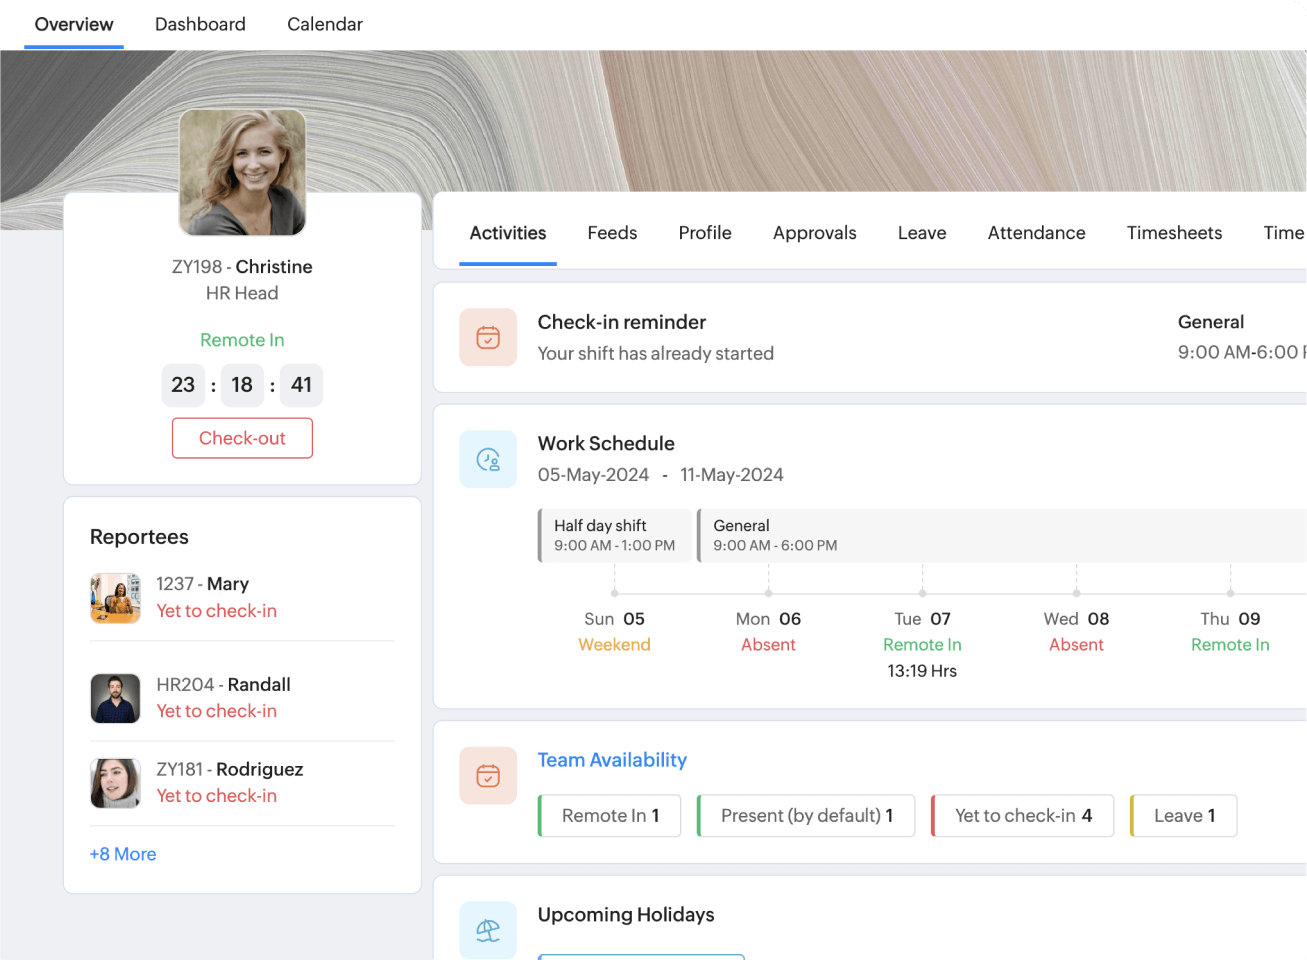Go to the Approvals tab

tap(814, 233)
